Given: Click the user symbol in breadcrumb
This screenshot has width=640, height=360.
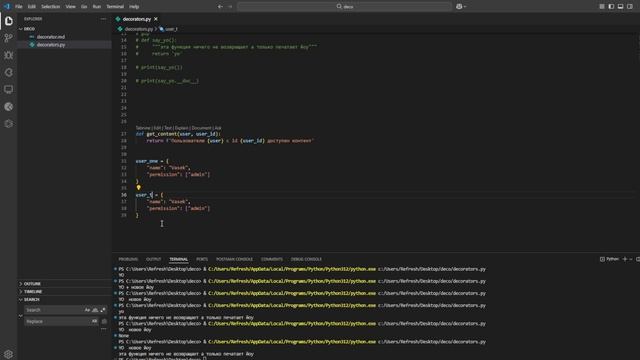Looking at the screenshot, I should tap(169, 29).
